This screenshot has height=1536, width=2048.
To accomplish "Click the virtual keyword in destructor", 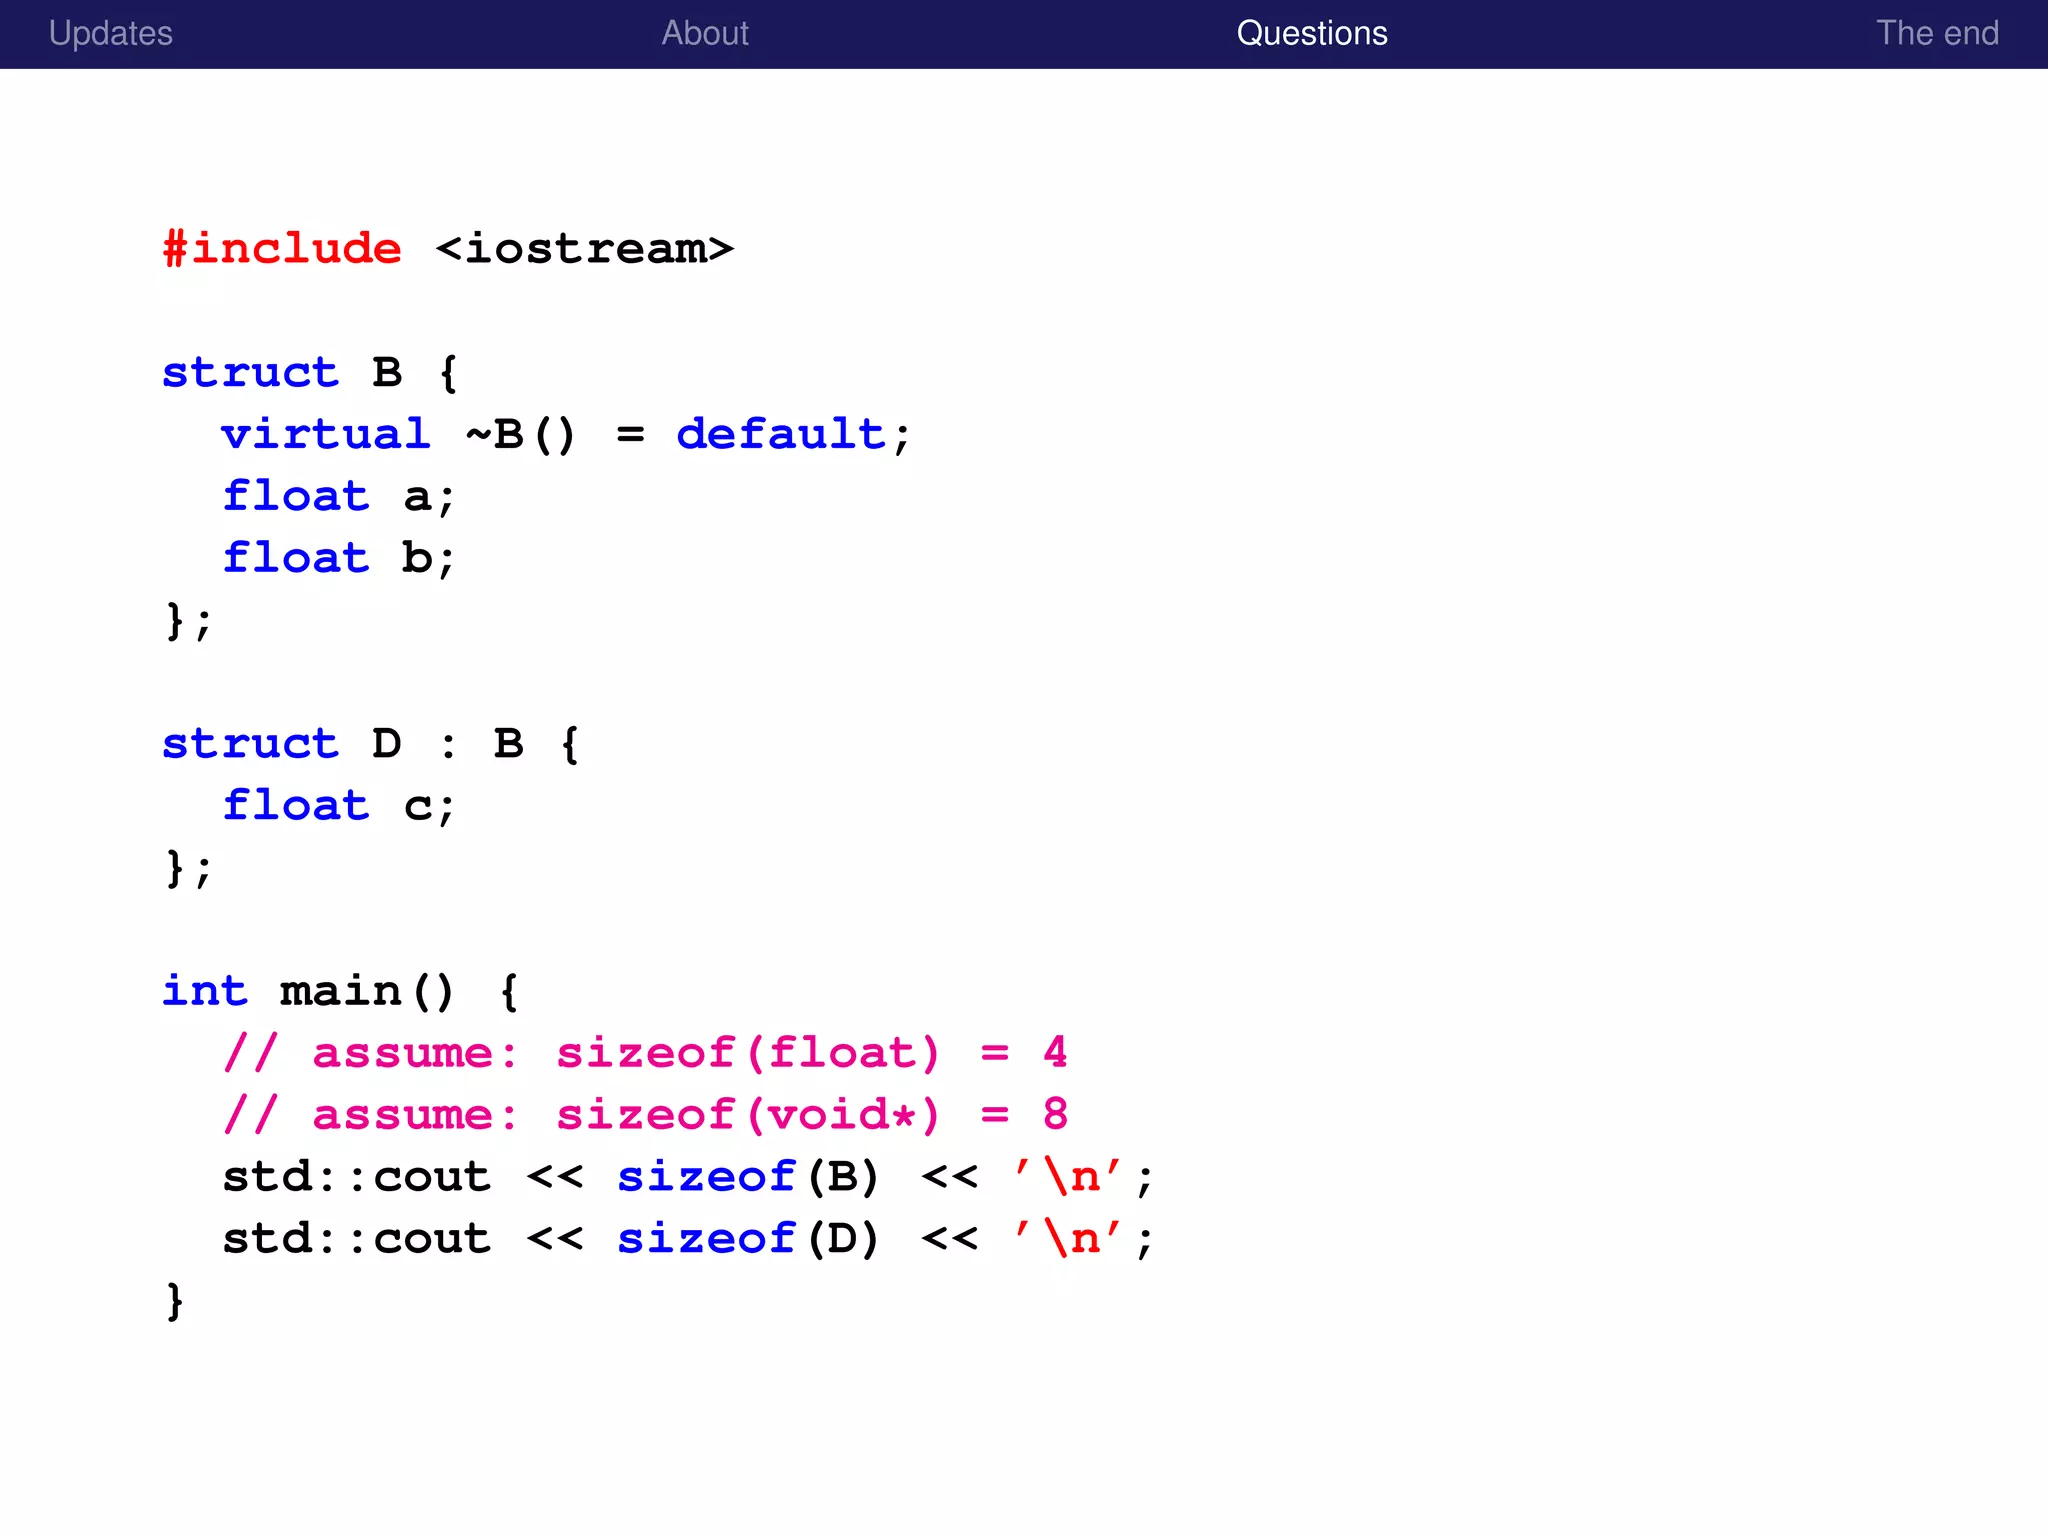I will (x=326, y=434).
